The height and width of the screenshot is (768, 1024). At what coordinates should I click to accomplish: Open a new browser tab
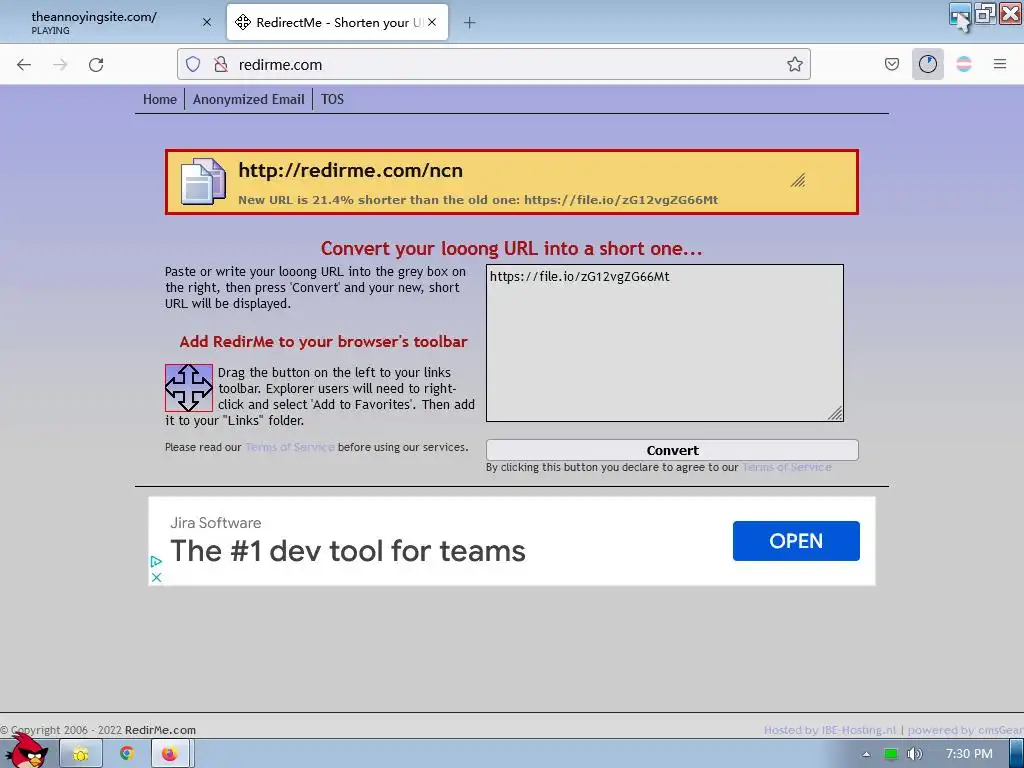[x=470, y=23]
